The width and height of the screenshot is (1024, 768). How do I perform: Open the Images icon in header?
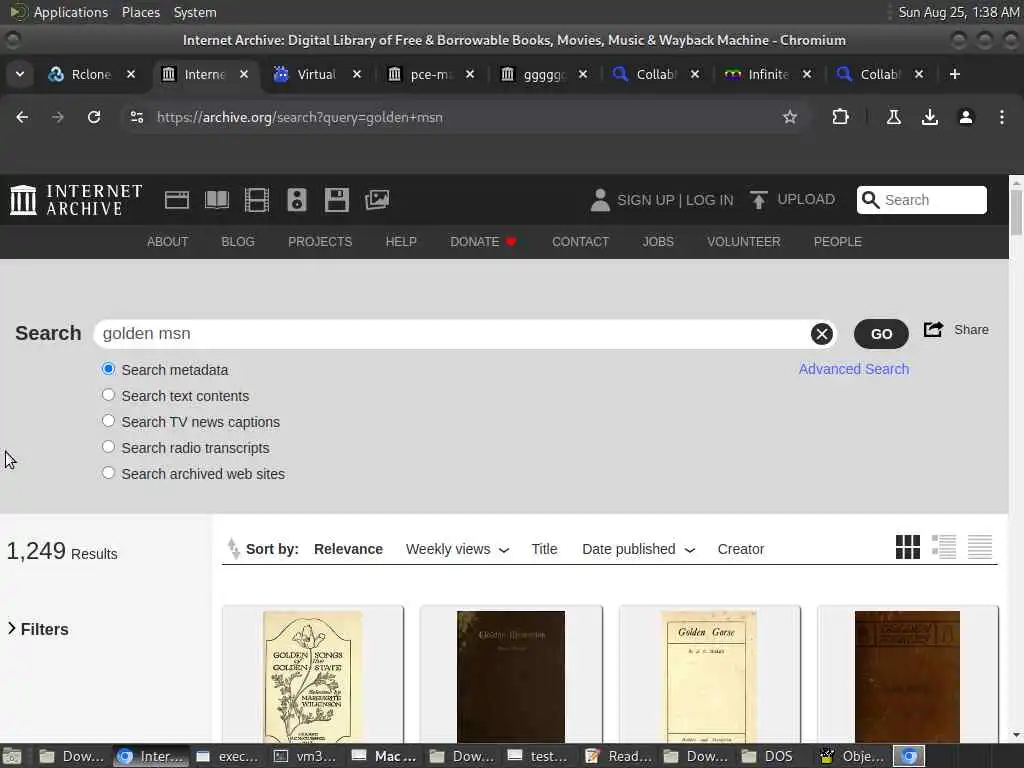coord(377,200)
